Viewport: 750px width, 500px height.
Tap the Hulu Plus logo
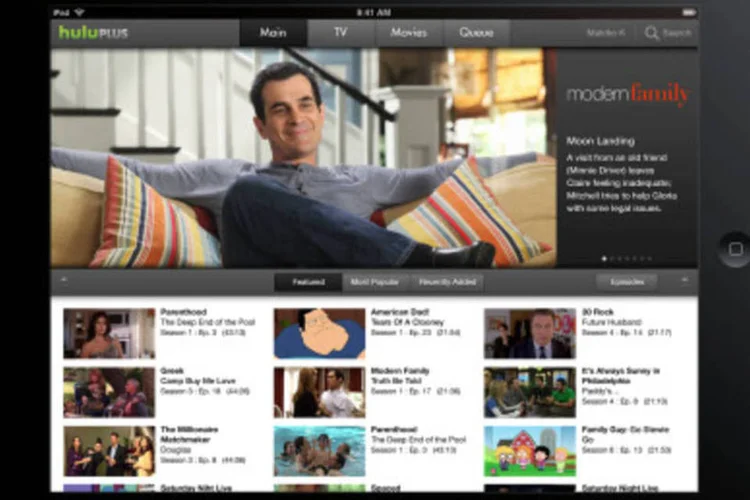(93, 33)
